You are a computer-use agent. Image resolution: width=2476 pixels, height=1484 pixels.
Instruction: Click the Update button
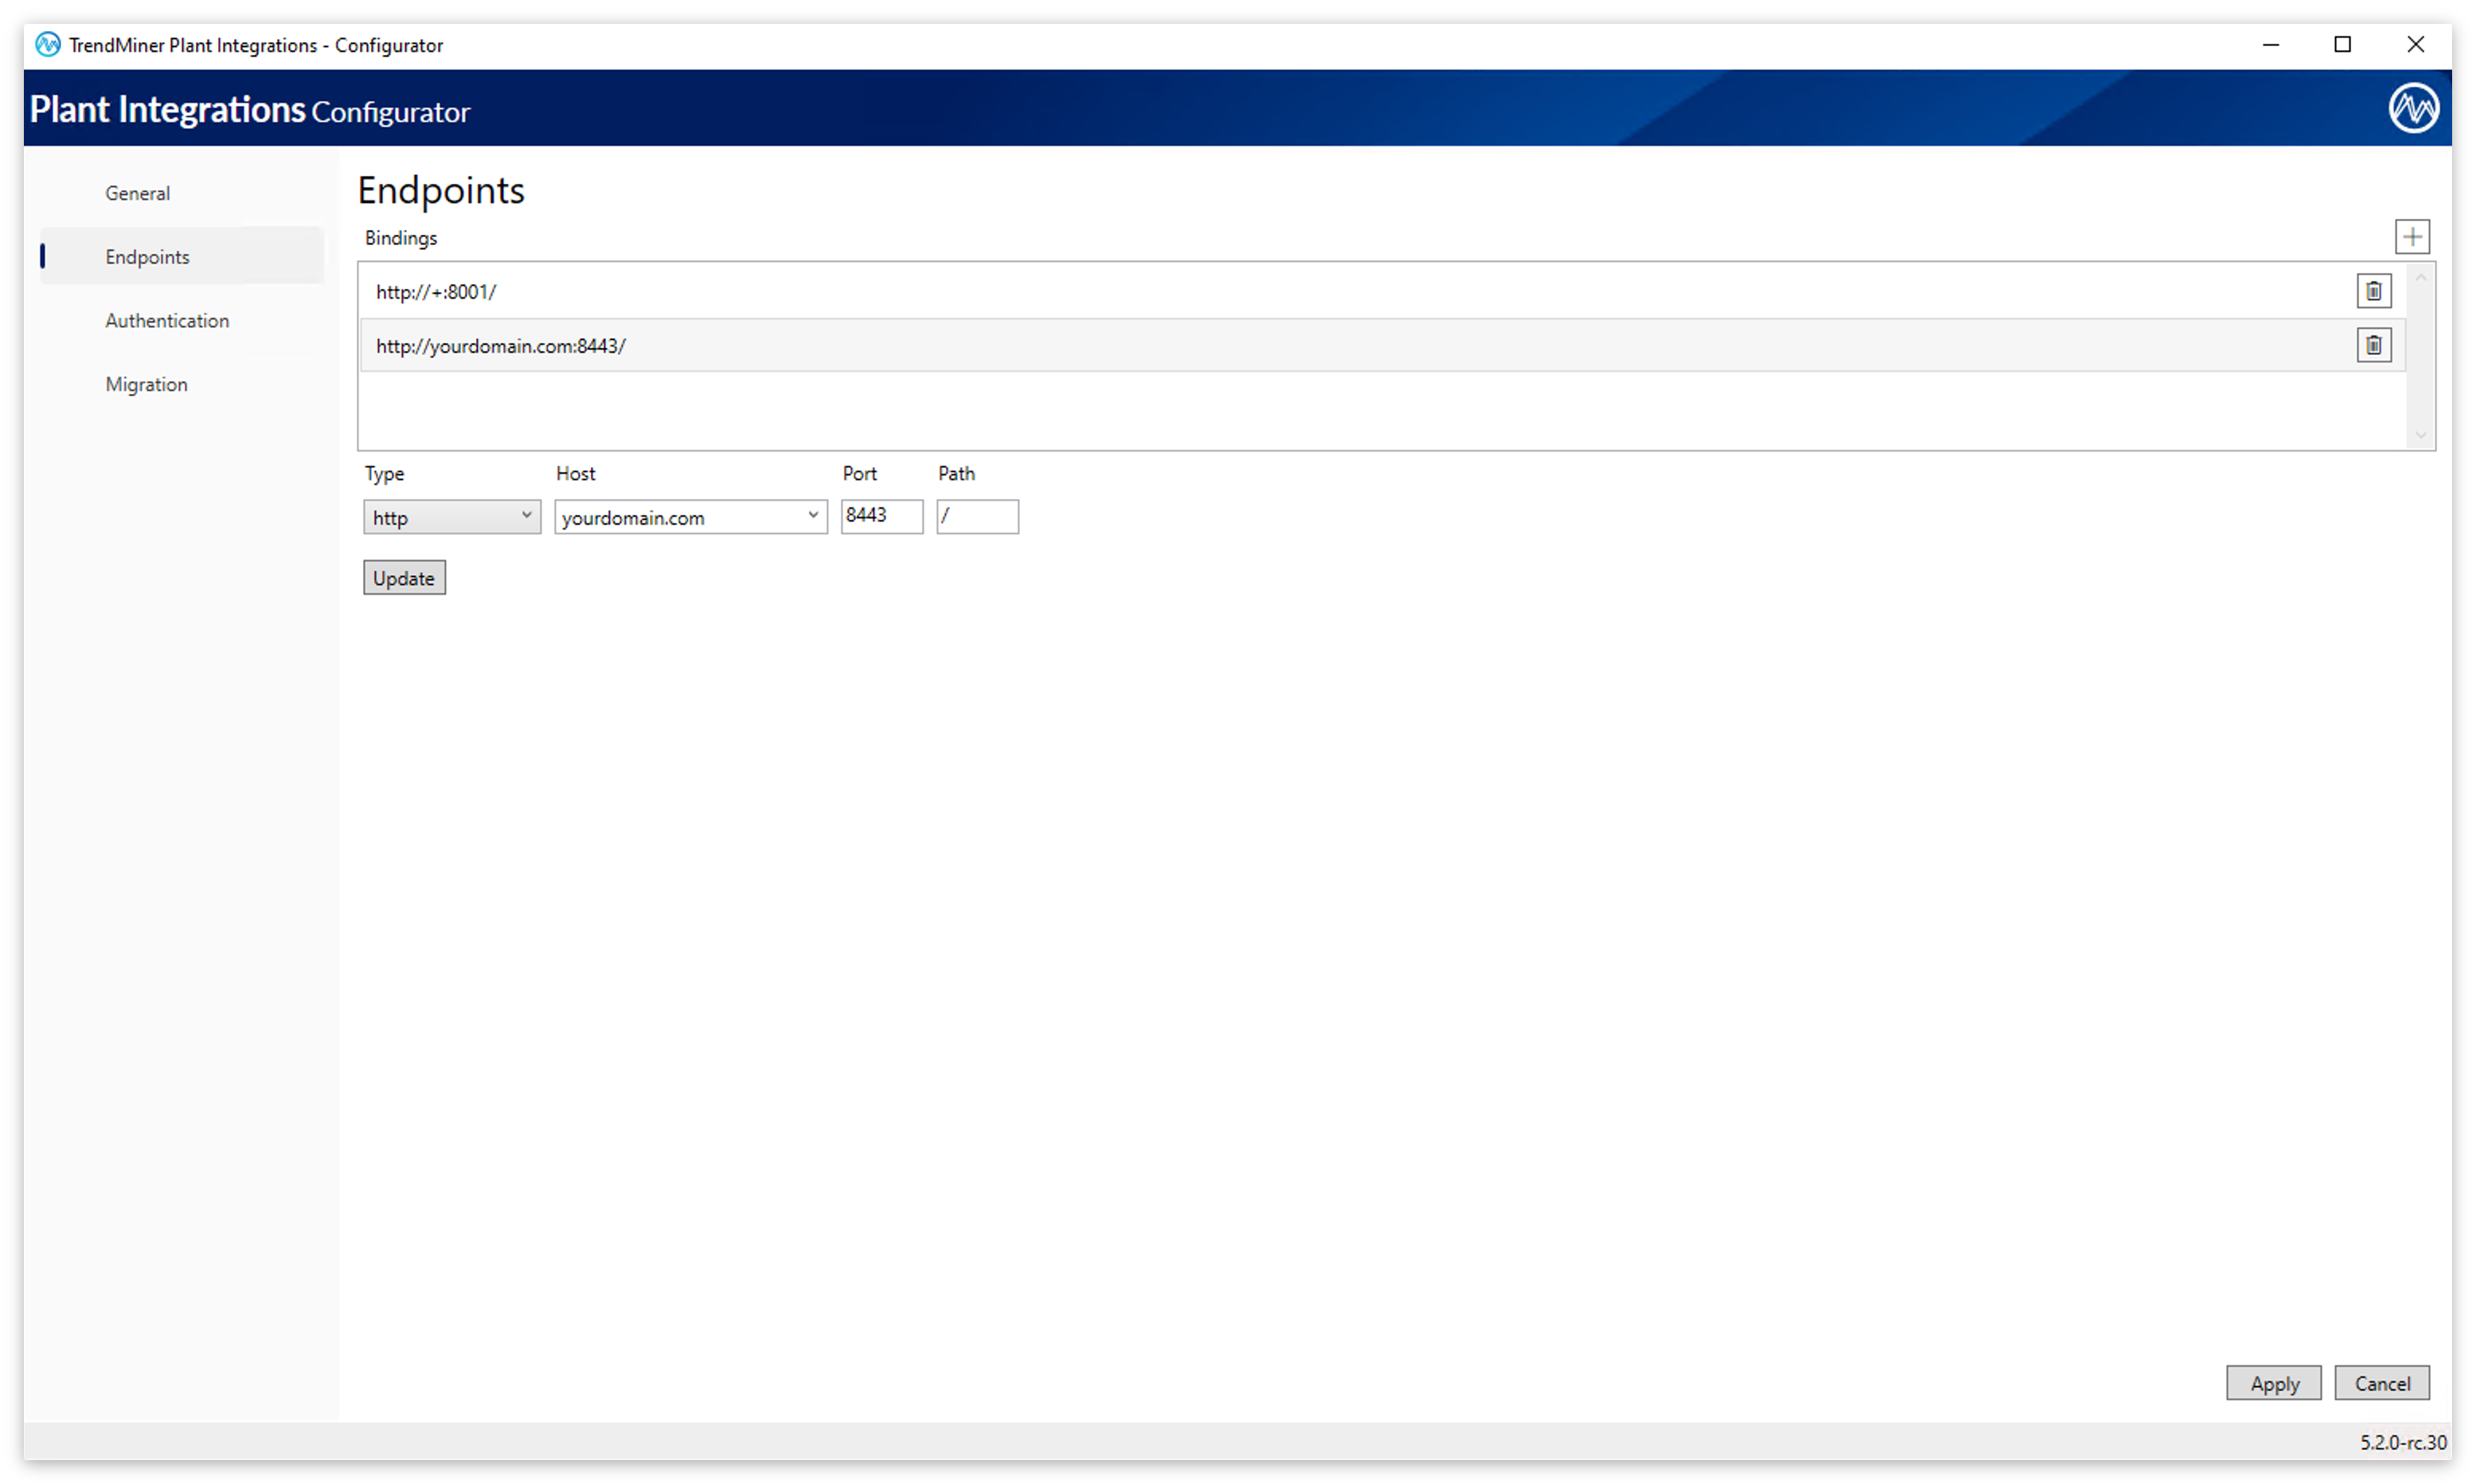click(x=404, y=577)
